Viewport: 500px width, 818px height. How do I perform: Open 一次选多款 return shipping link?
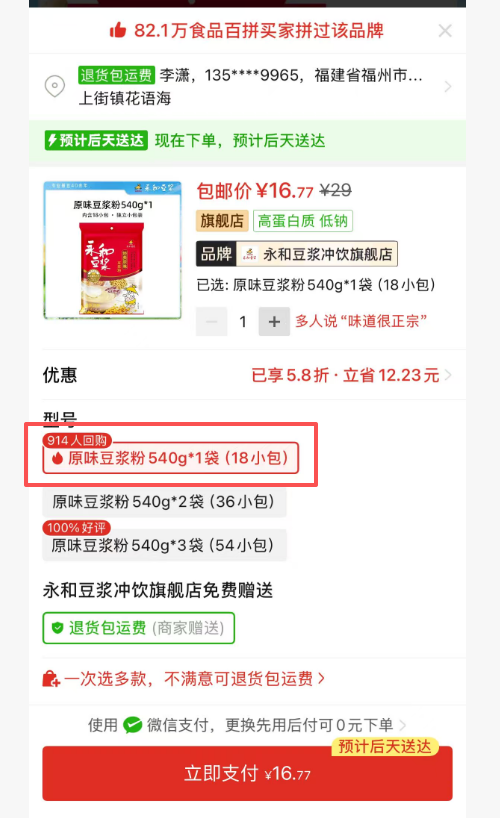(194, 679)
